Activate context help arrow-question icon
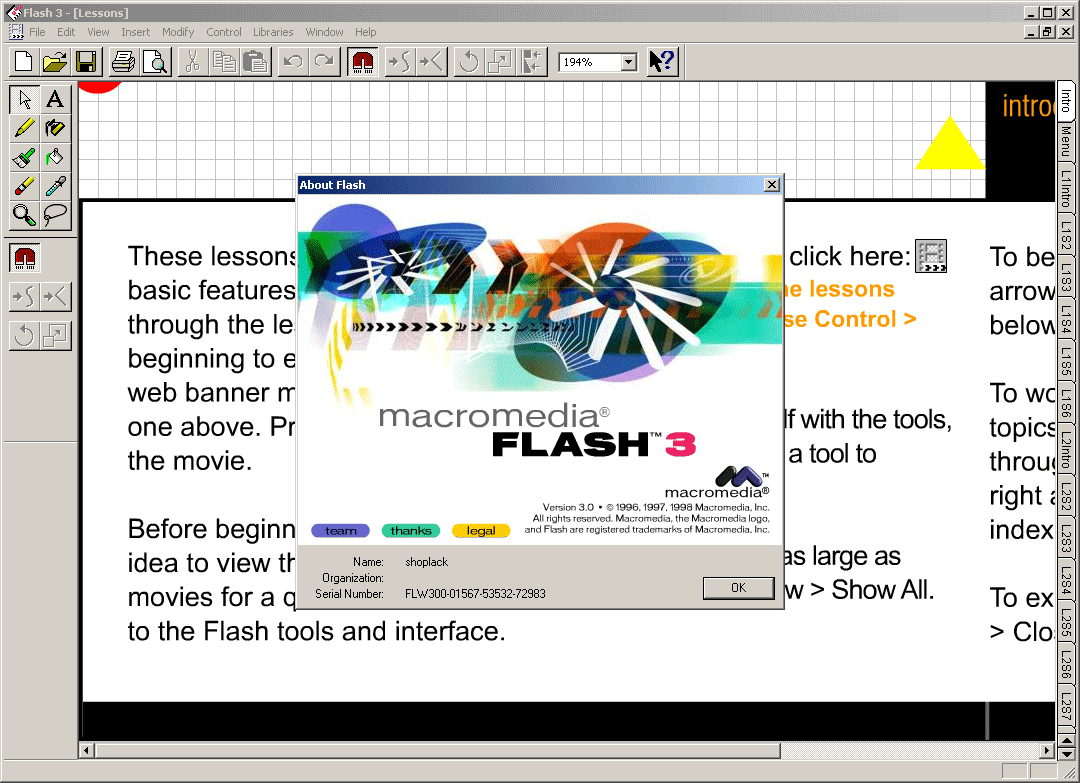Viewport: 1080px width, 783px height. pyautogui.click(x=663, y=62)
